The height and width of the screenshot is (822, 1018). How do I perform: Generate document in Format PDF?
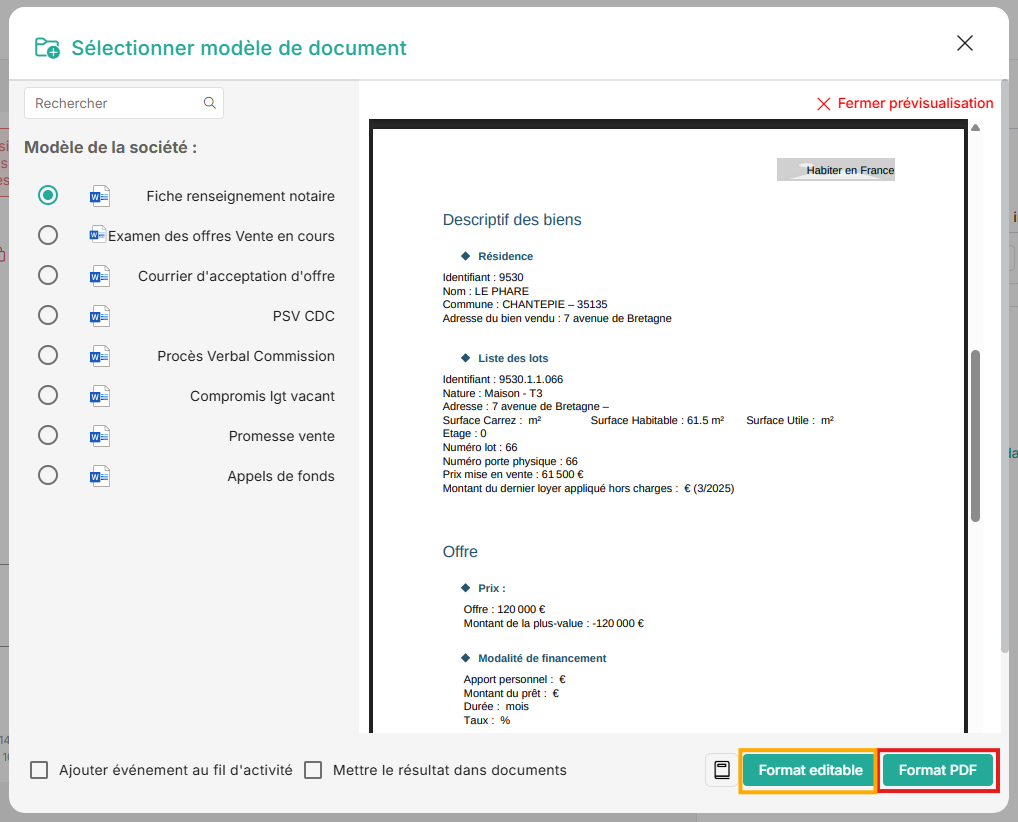(937, 770)
